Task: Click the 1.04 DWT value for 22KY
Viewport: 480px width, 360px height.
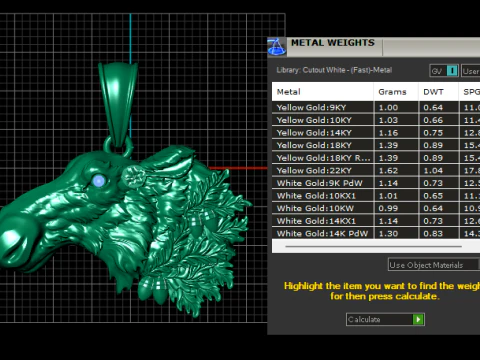Action: (433, 170)
